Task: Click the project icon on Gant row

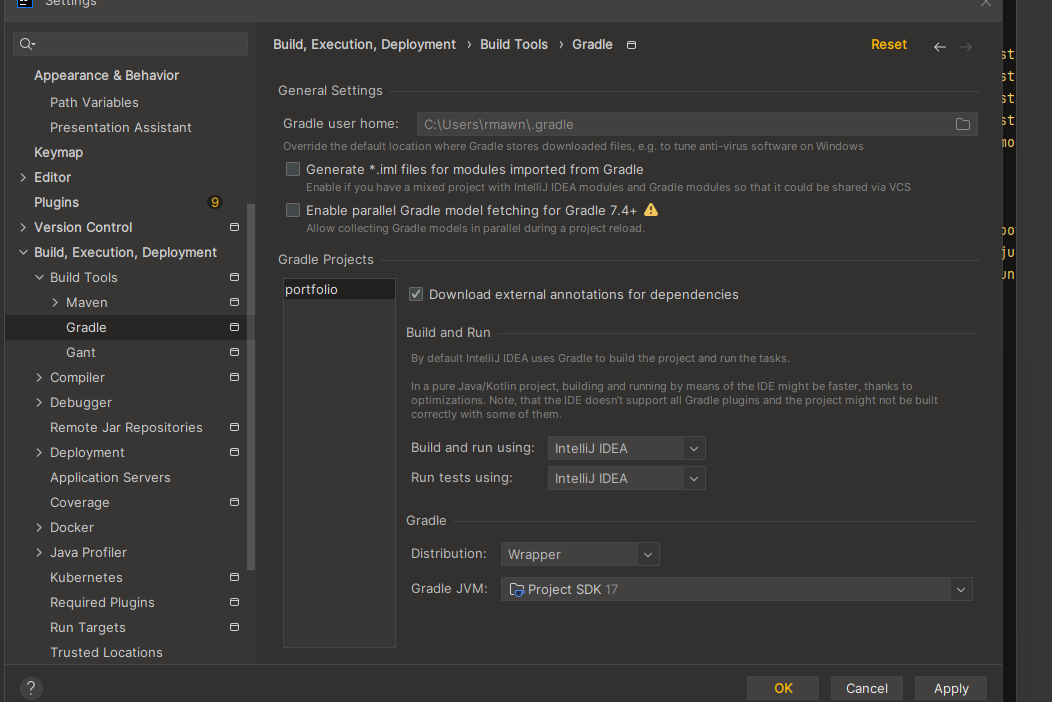Action: coord(234,352)
